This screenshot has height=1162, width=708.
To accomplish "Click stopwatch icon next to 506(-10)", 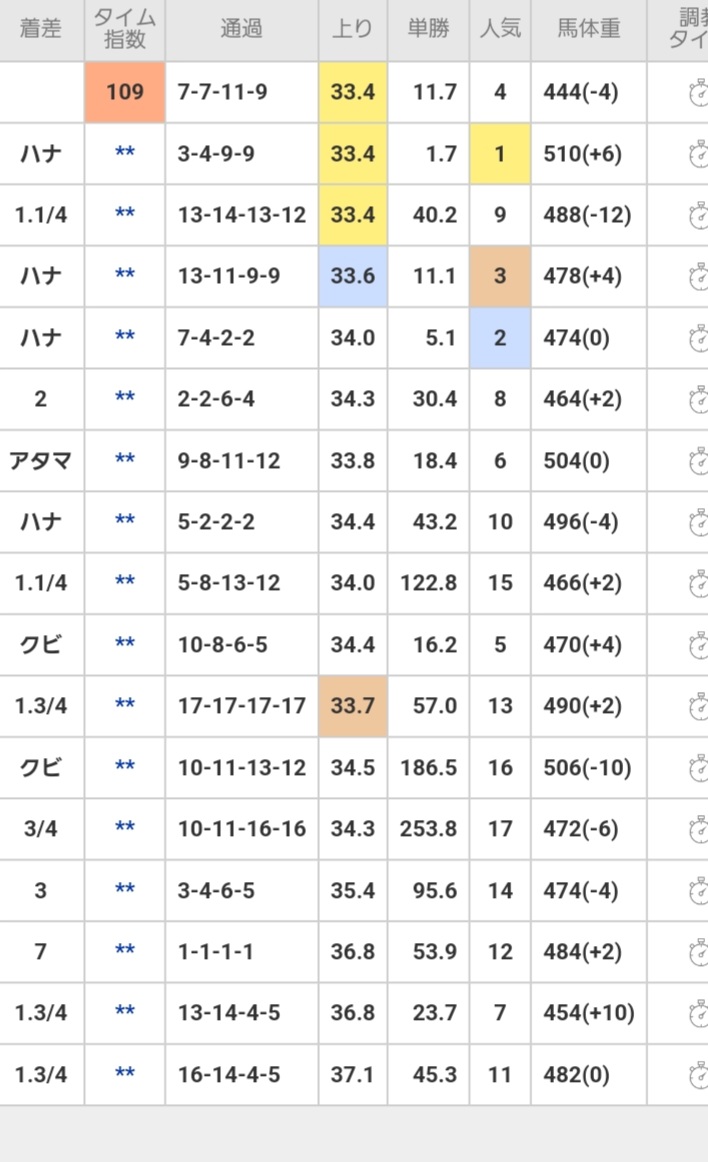I will pyautogui.click(x=698, y=768).
